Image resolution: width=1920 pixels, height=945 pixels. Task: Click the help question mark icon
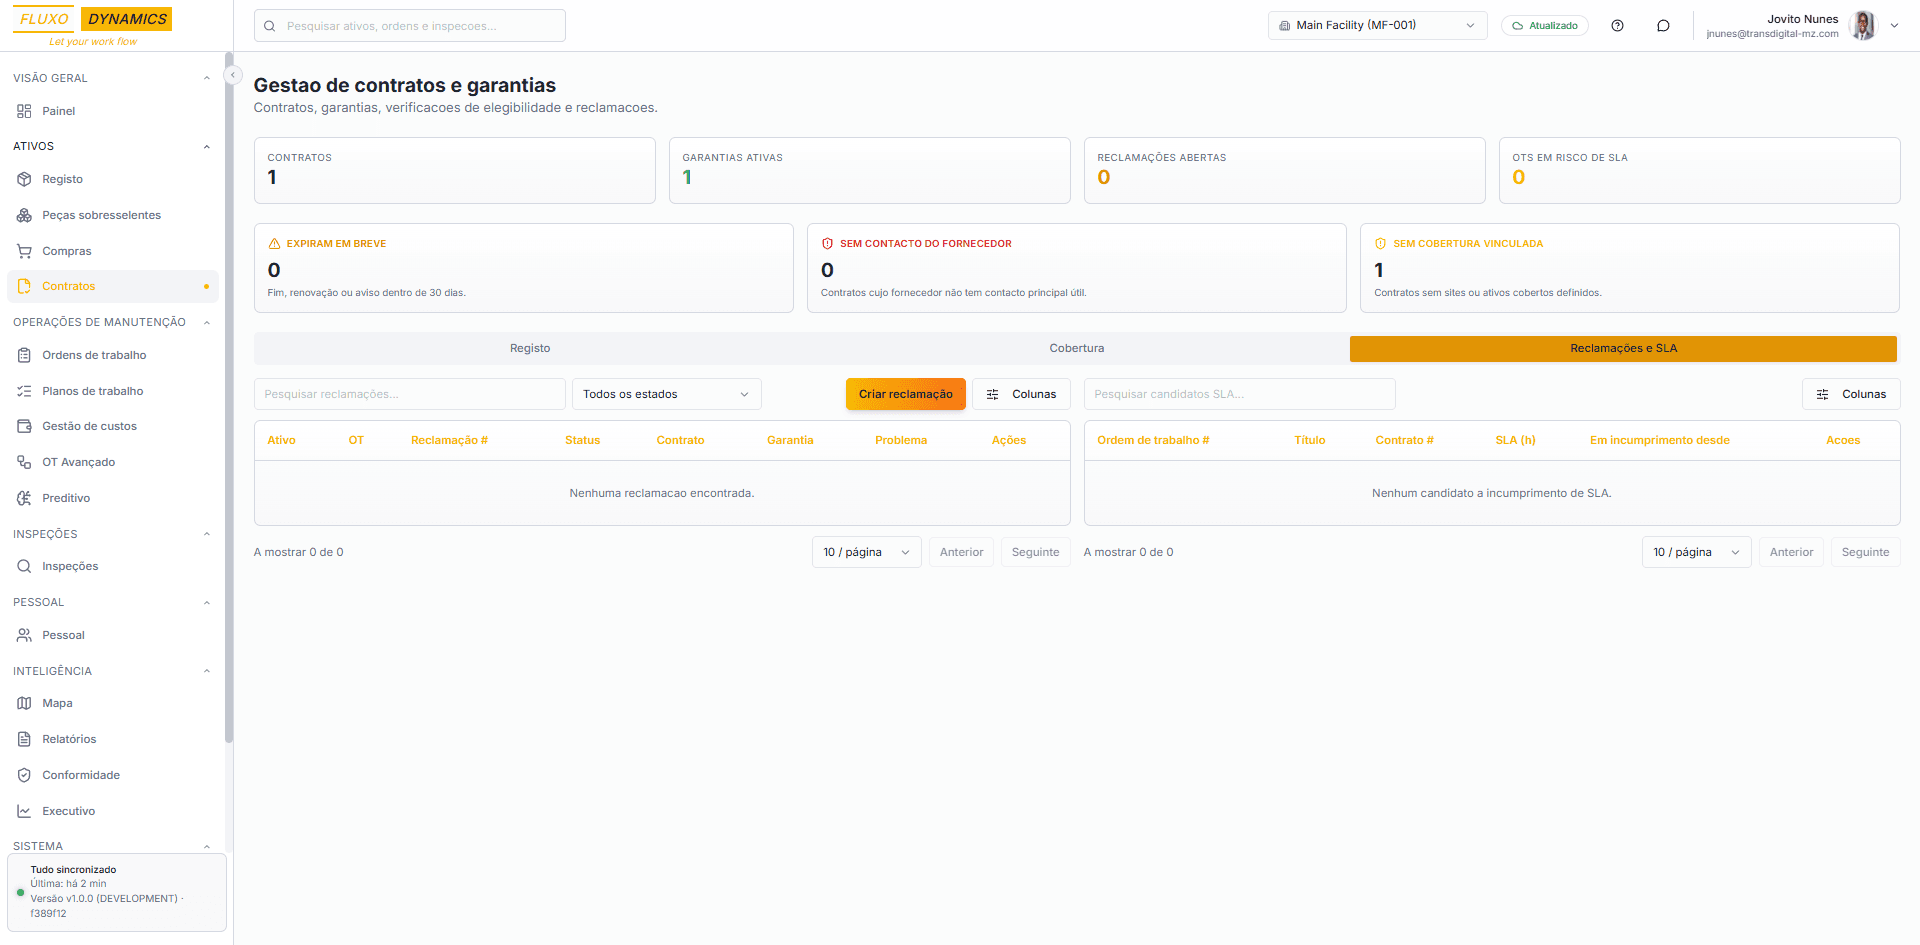click(x=1617, y=26)
